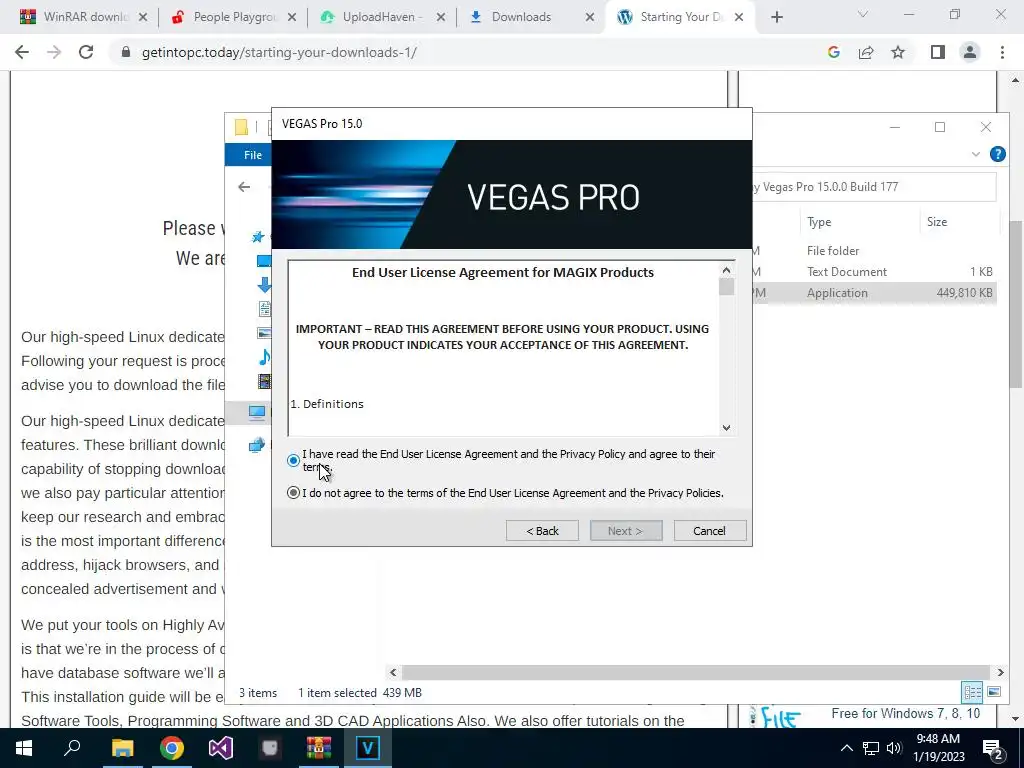Select the Application row sized 449,810 KB
This screenshot has height=768, width=1024.
tap(874, 293)
